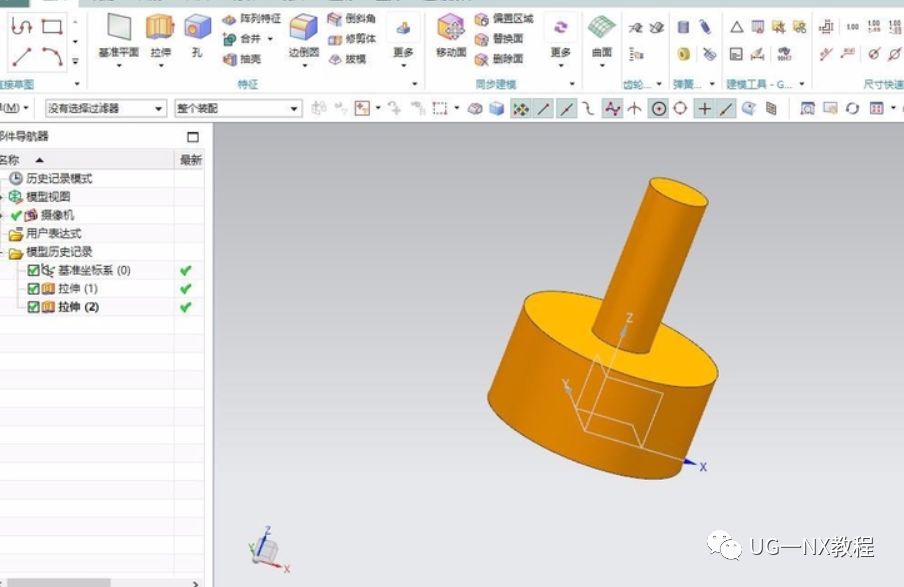This screenshot has height=587, width=904.
Task: Select the Line sketch tool
Action: tap(21, 56)
